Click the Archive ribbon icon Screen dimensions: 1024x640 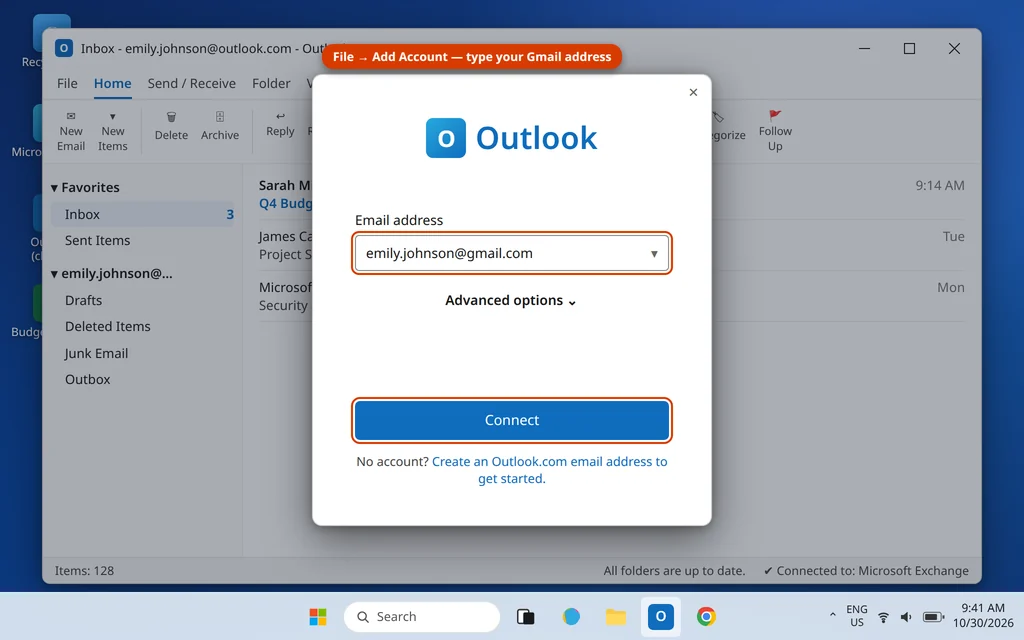[x=219, y=117]
